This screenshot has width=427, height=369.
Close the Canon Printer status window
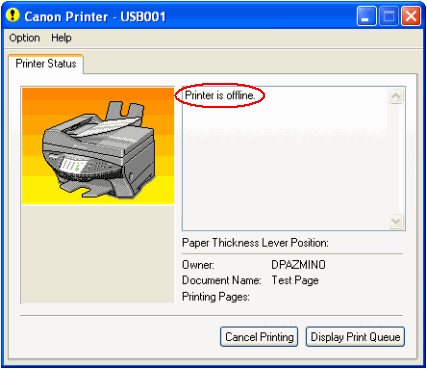[x=411, y=16]
